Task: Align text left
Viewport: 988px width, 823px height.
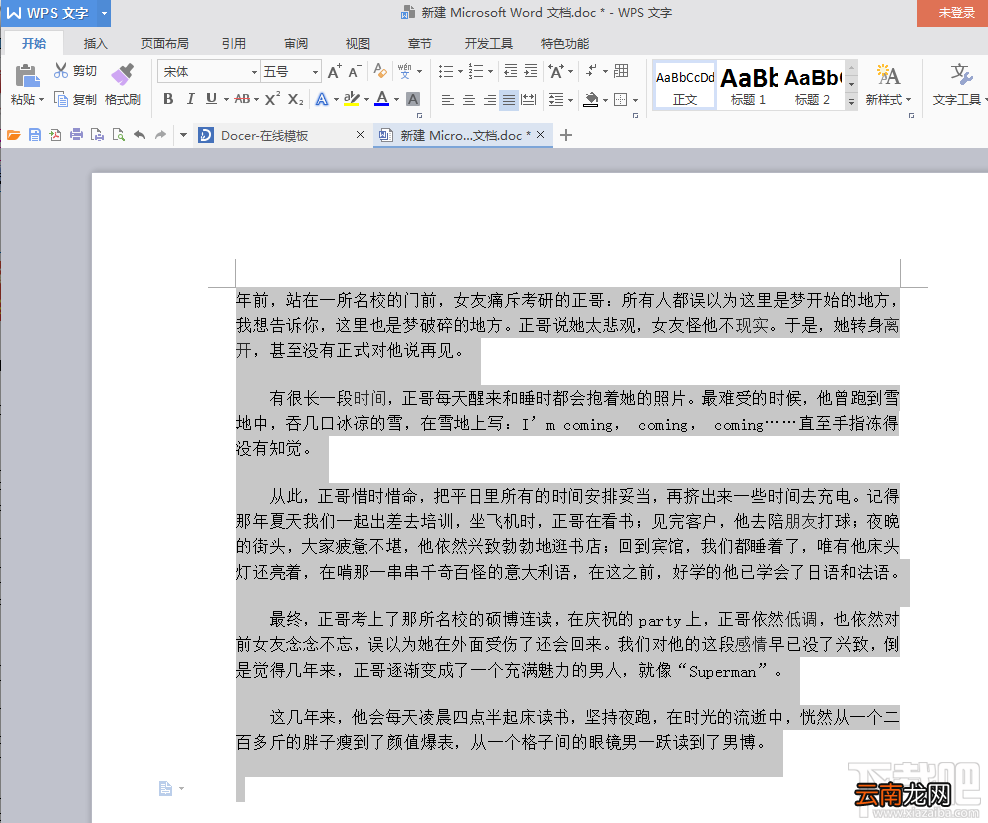Action: (x=447, y=100)
